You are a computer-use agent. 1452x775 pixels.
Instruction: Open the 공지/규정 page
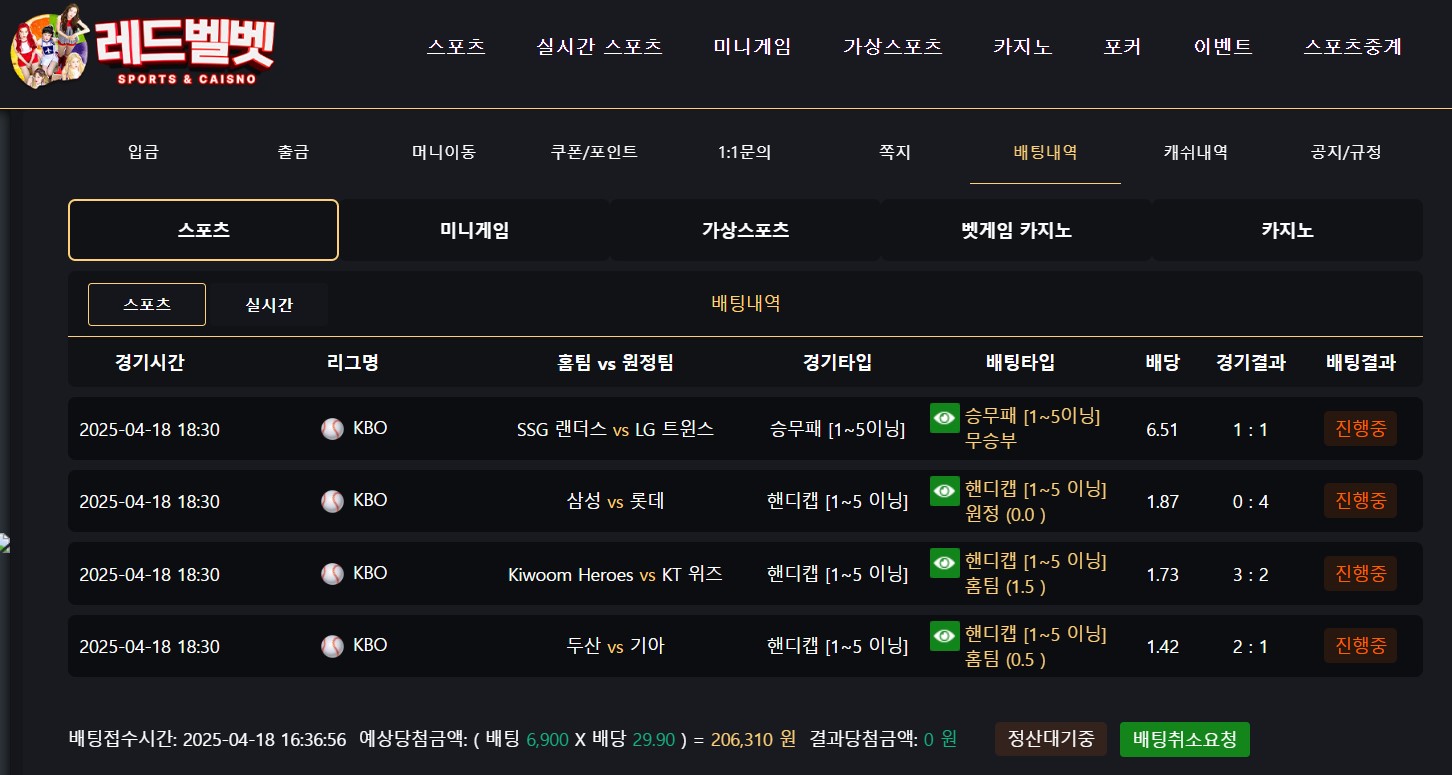click(x=1346, y=153)
